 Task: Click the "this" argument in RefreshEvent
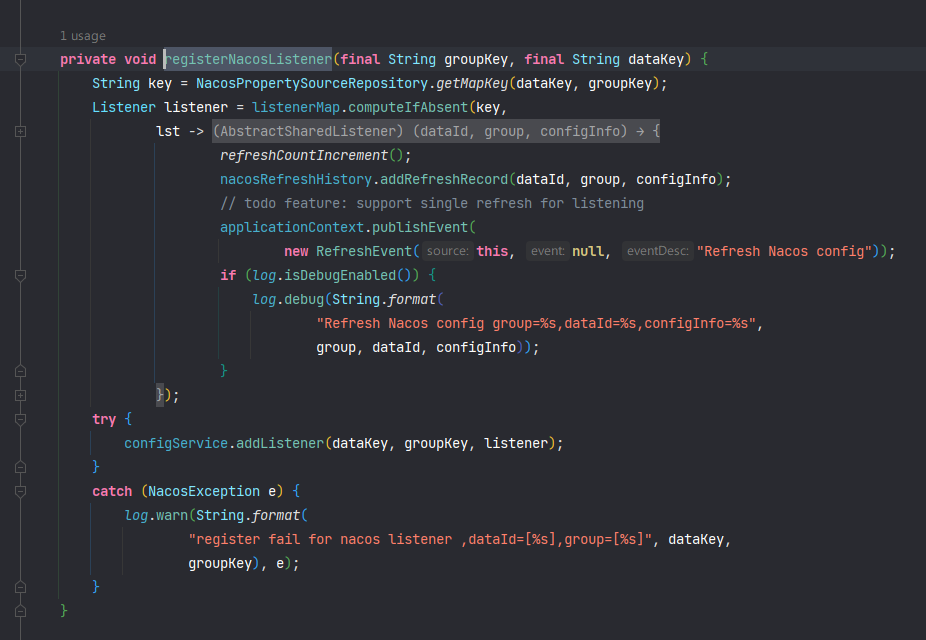coord(493,252)
